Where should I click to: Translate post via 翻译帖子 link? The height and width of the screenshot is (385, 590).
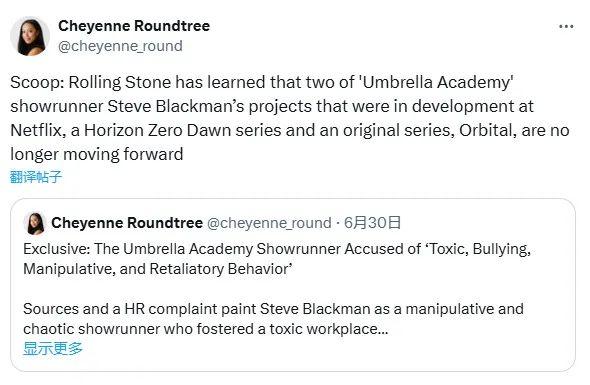tap(36, 177)
